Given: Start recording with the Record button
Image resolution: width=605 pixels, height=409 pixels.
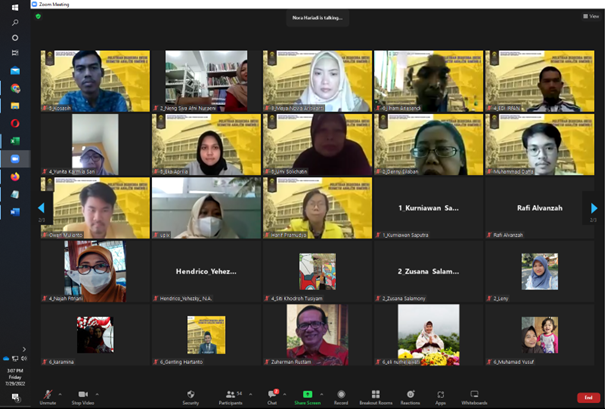Looking at the screenshot, I should pos(341,396).
